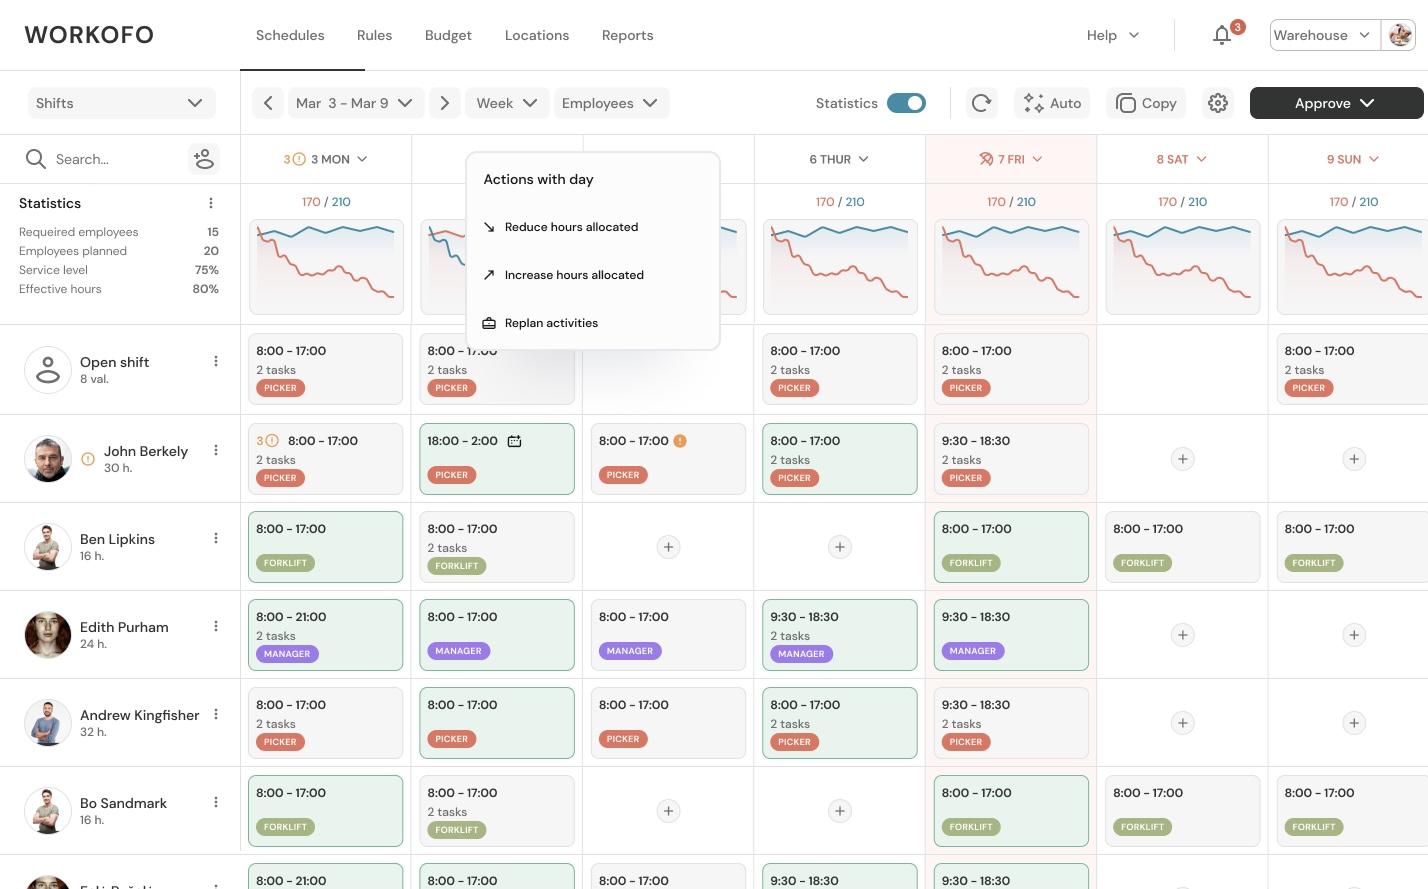Image resolution: width=1428 pixels, height=889 pixels.
Task: Click the refresh schedule icon
Action: [x=981, y=103]
